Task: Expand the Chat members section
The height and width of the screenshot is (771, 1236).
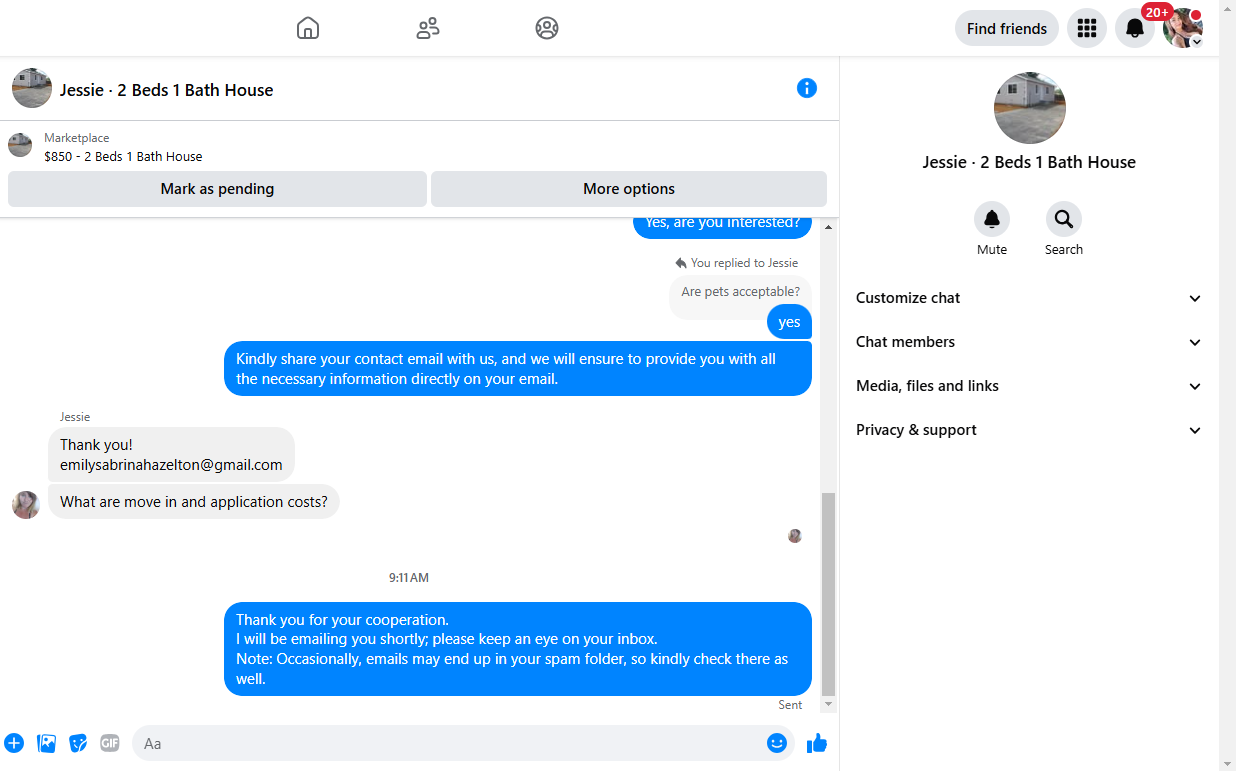Action: [1029, 342]
